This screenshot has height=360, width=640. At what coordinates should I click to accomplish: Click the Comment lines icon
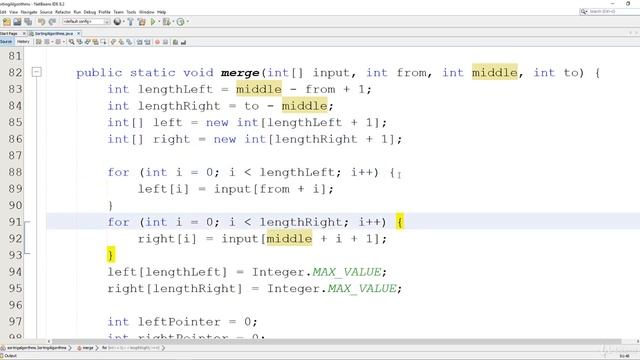(175, 42)
